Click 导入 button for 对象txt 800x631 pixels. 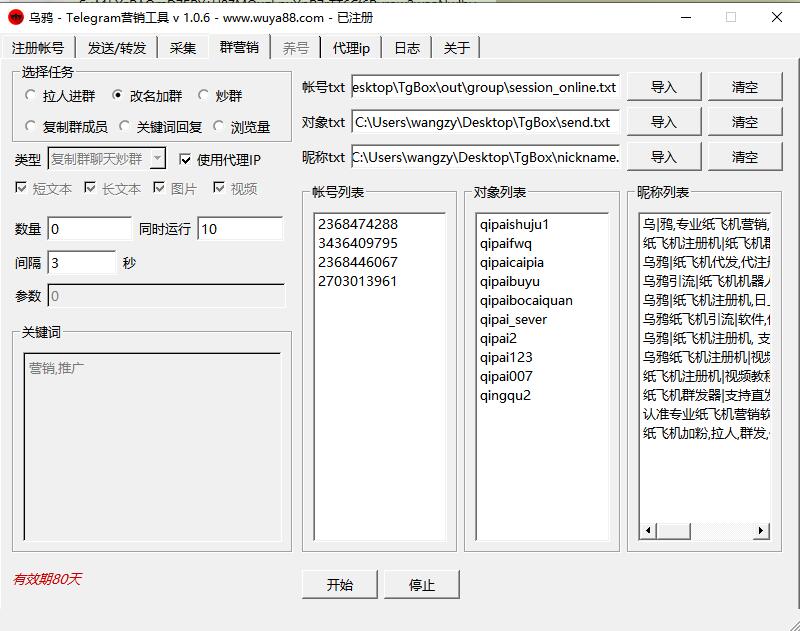pos(664,122)
